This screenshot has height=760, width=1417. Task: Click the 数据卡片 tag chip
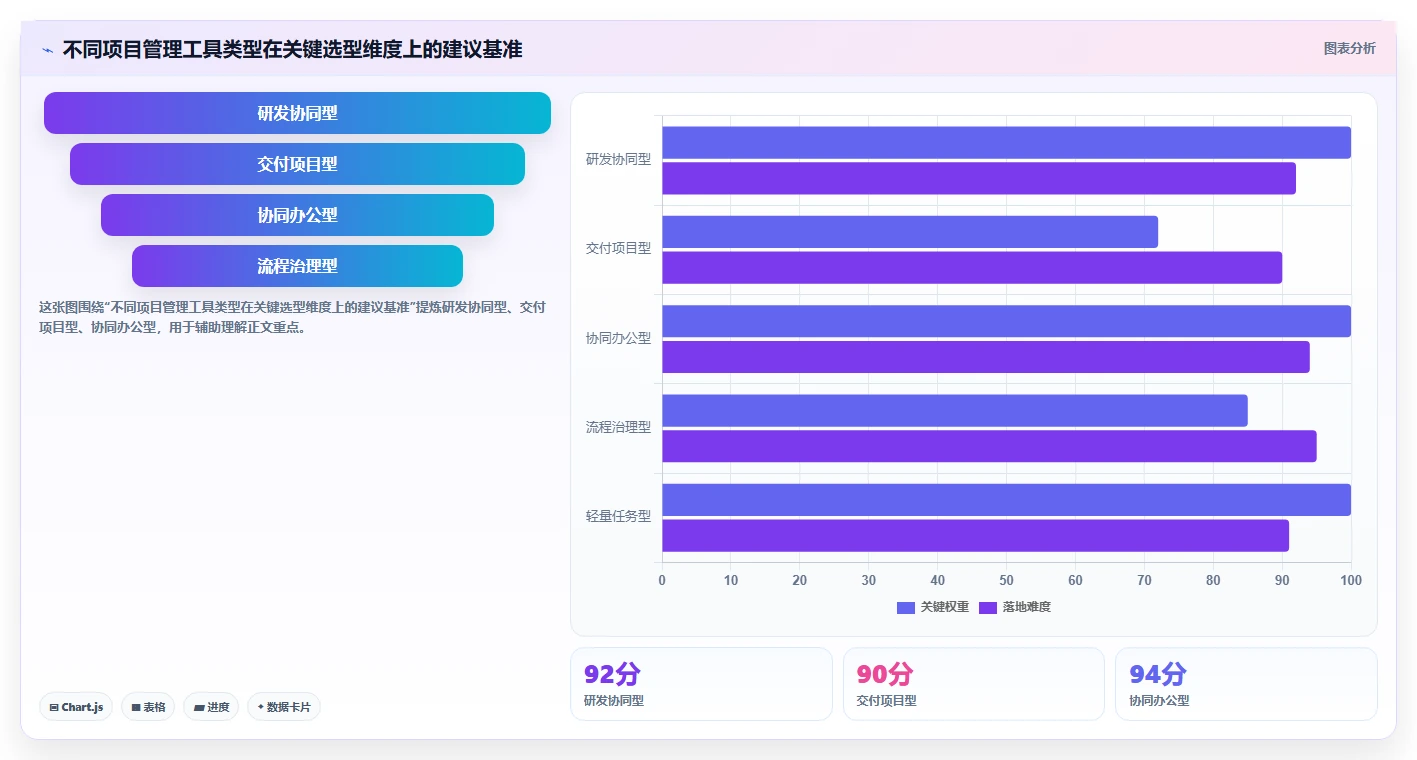(x=284, y=707)
